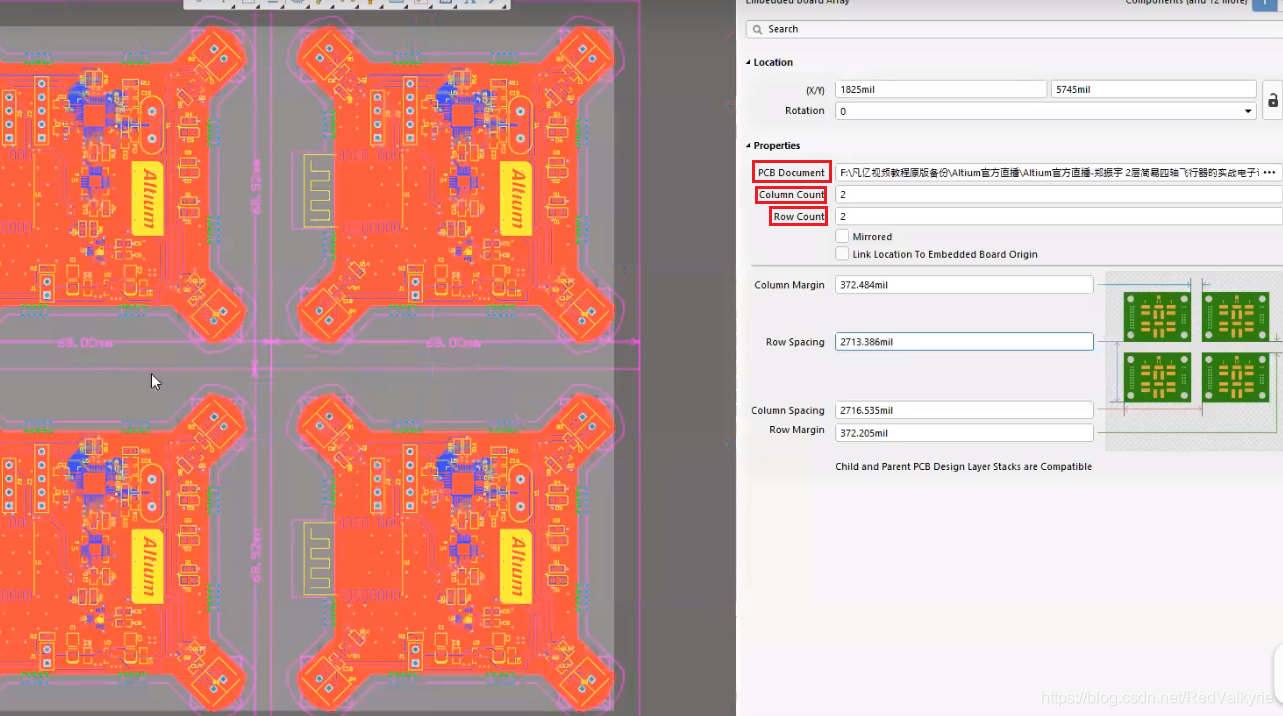The image size is (1283, 716).
Task: Click the Row Margin field 372.205mil
Action: pyautogui.click(x=964, y=432)
